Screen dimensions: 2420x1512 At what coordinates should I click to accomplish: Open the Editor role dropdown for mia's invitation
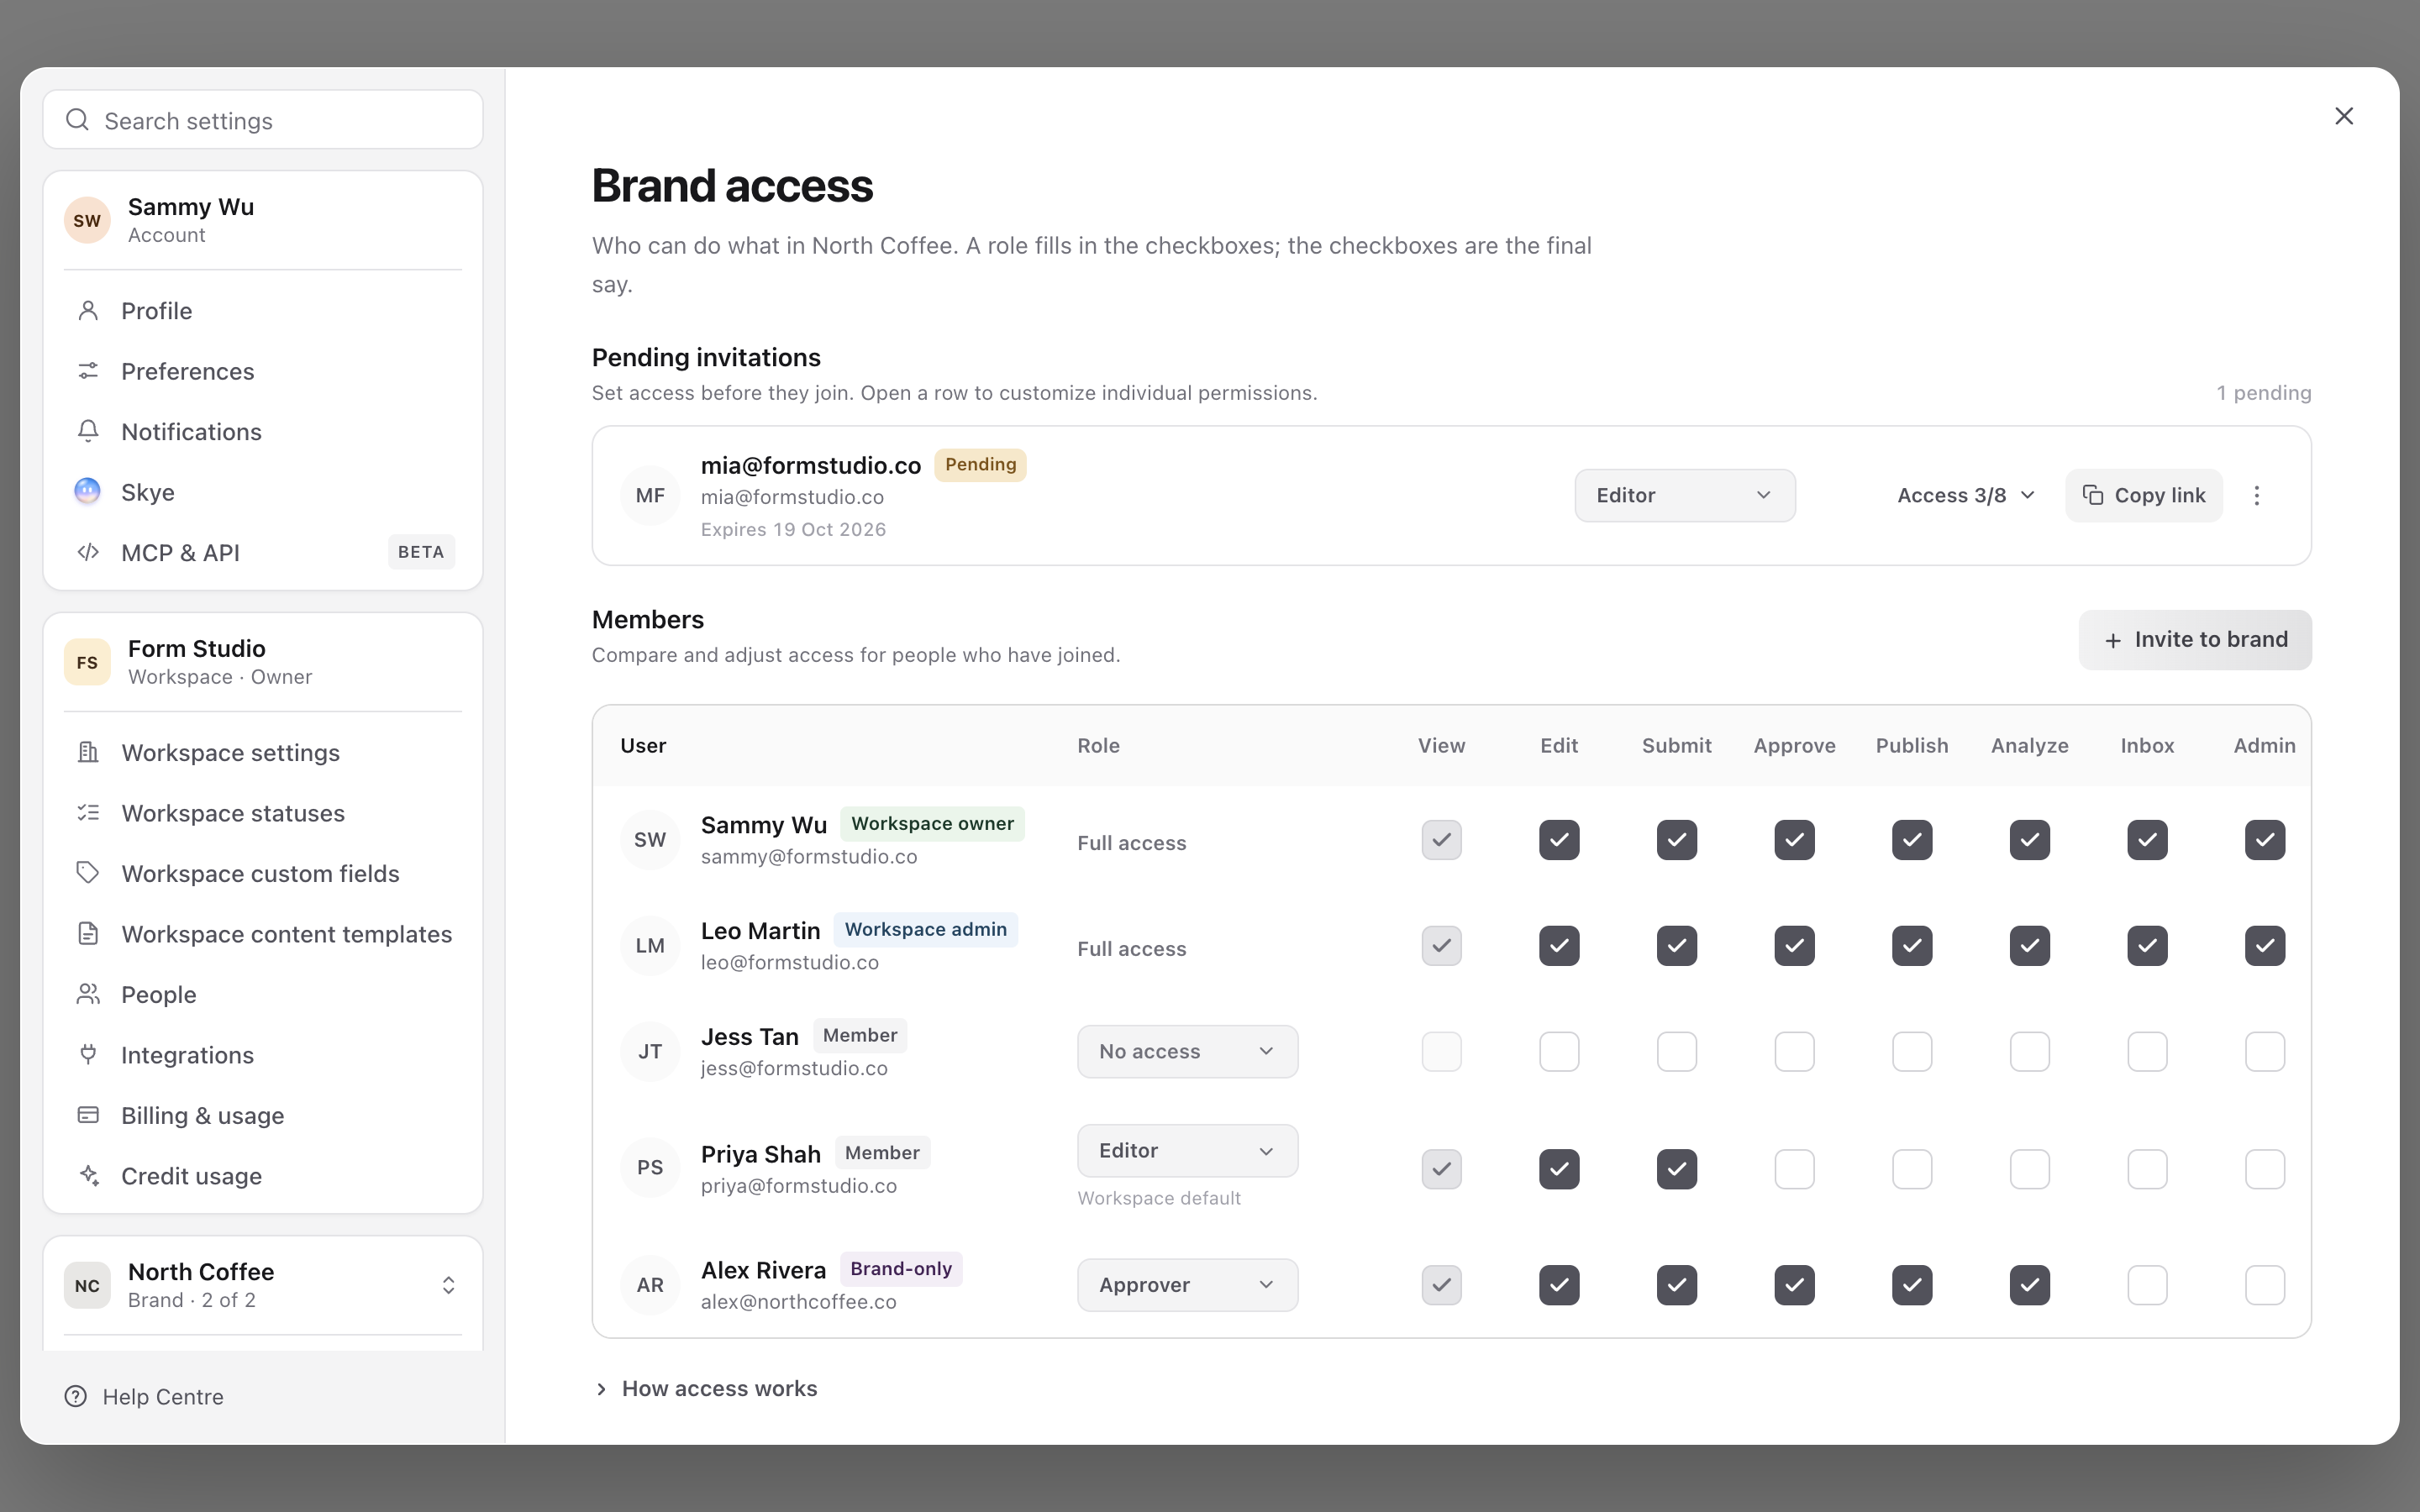point(1685,496)
